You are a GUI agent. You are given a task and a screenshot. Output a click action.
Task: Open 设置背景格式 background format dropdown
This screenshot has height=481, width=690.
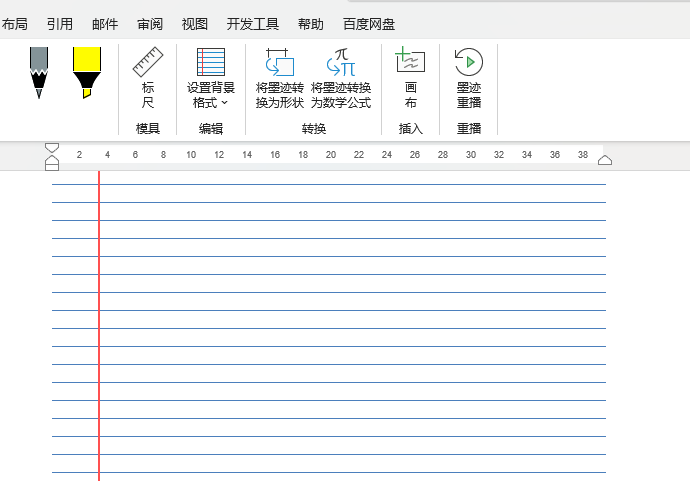click(211, 78)
